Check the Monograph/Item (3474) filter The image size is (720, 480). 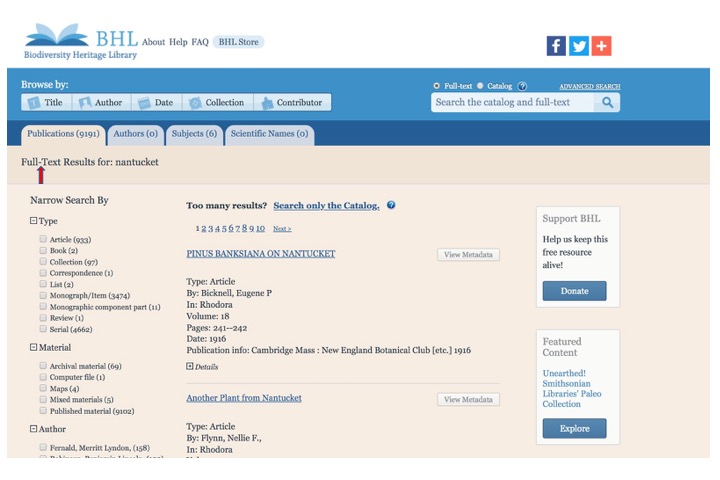43,295
